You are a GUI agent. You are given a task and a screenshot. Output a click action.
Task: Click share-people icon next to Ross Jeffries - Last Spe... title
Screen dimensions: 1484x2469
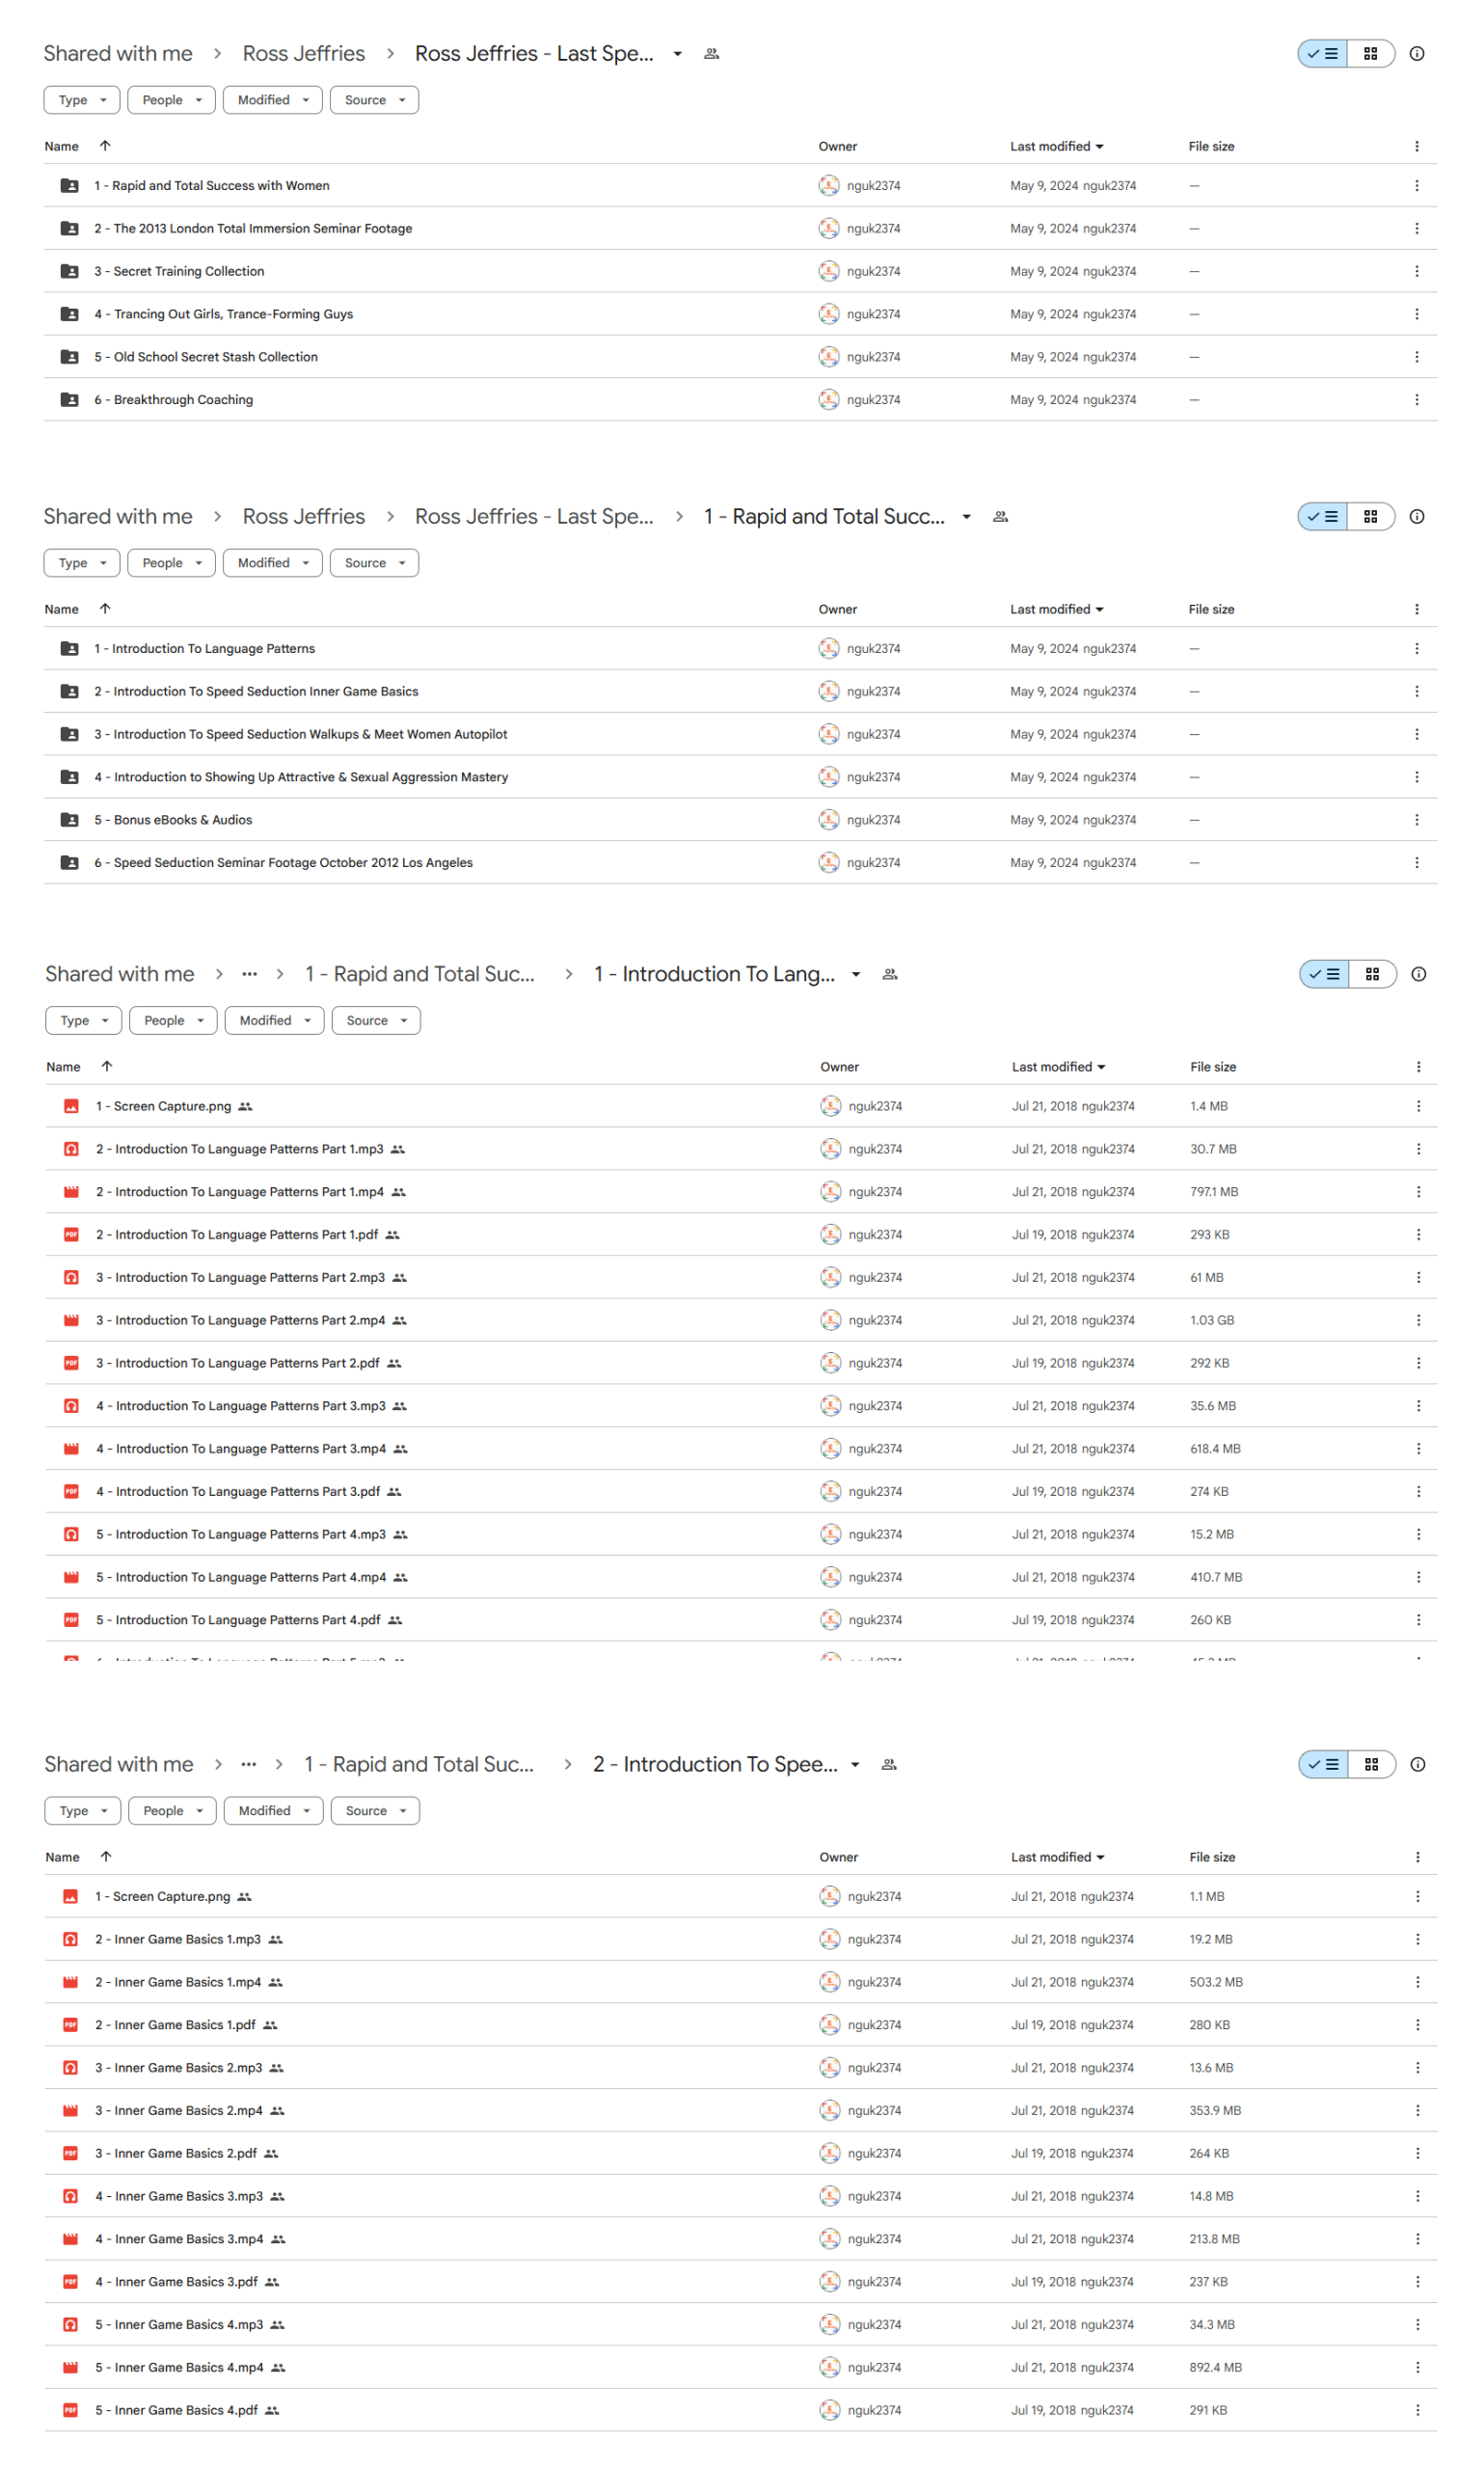[x=711, y=54]
